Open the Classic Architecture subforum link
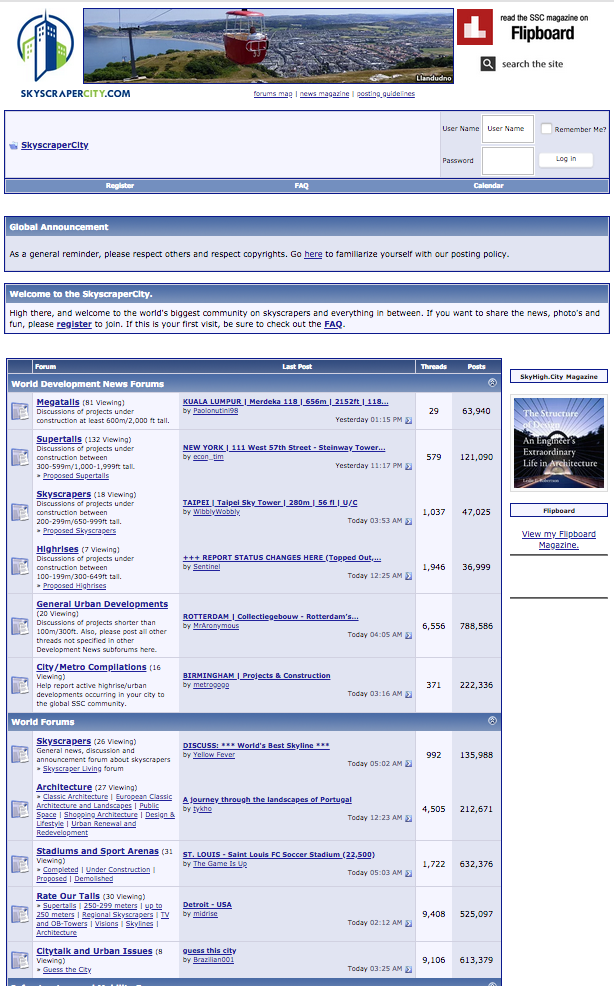 click(75, 797)
